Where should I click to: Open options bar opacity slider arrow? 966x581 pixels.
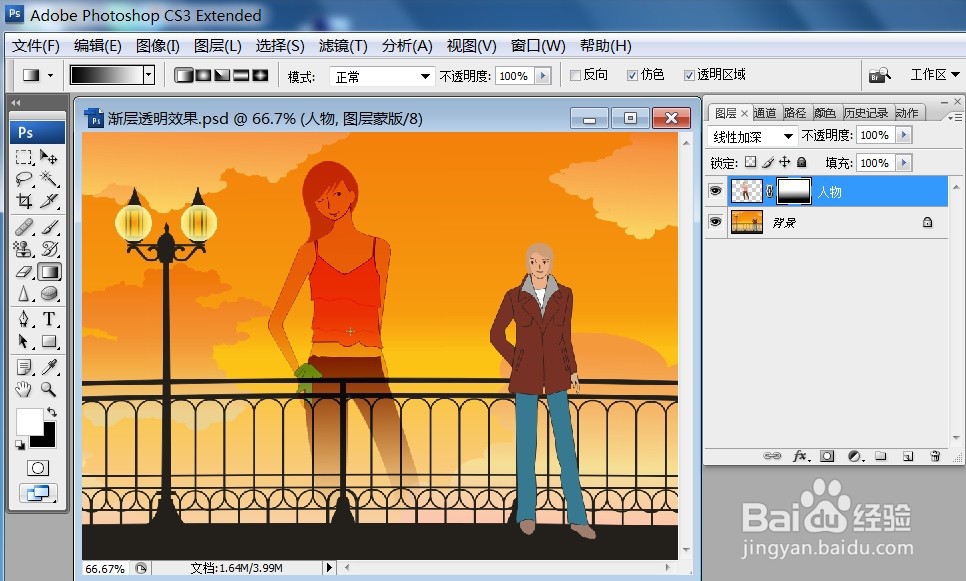click(543, 76)
